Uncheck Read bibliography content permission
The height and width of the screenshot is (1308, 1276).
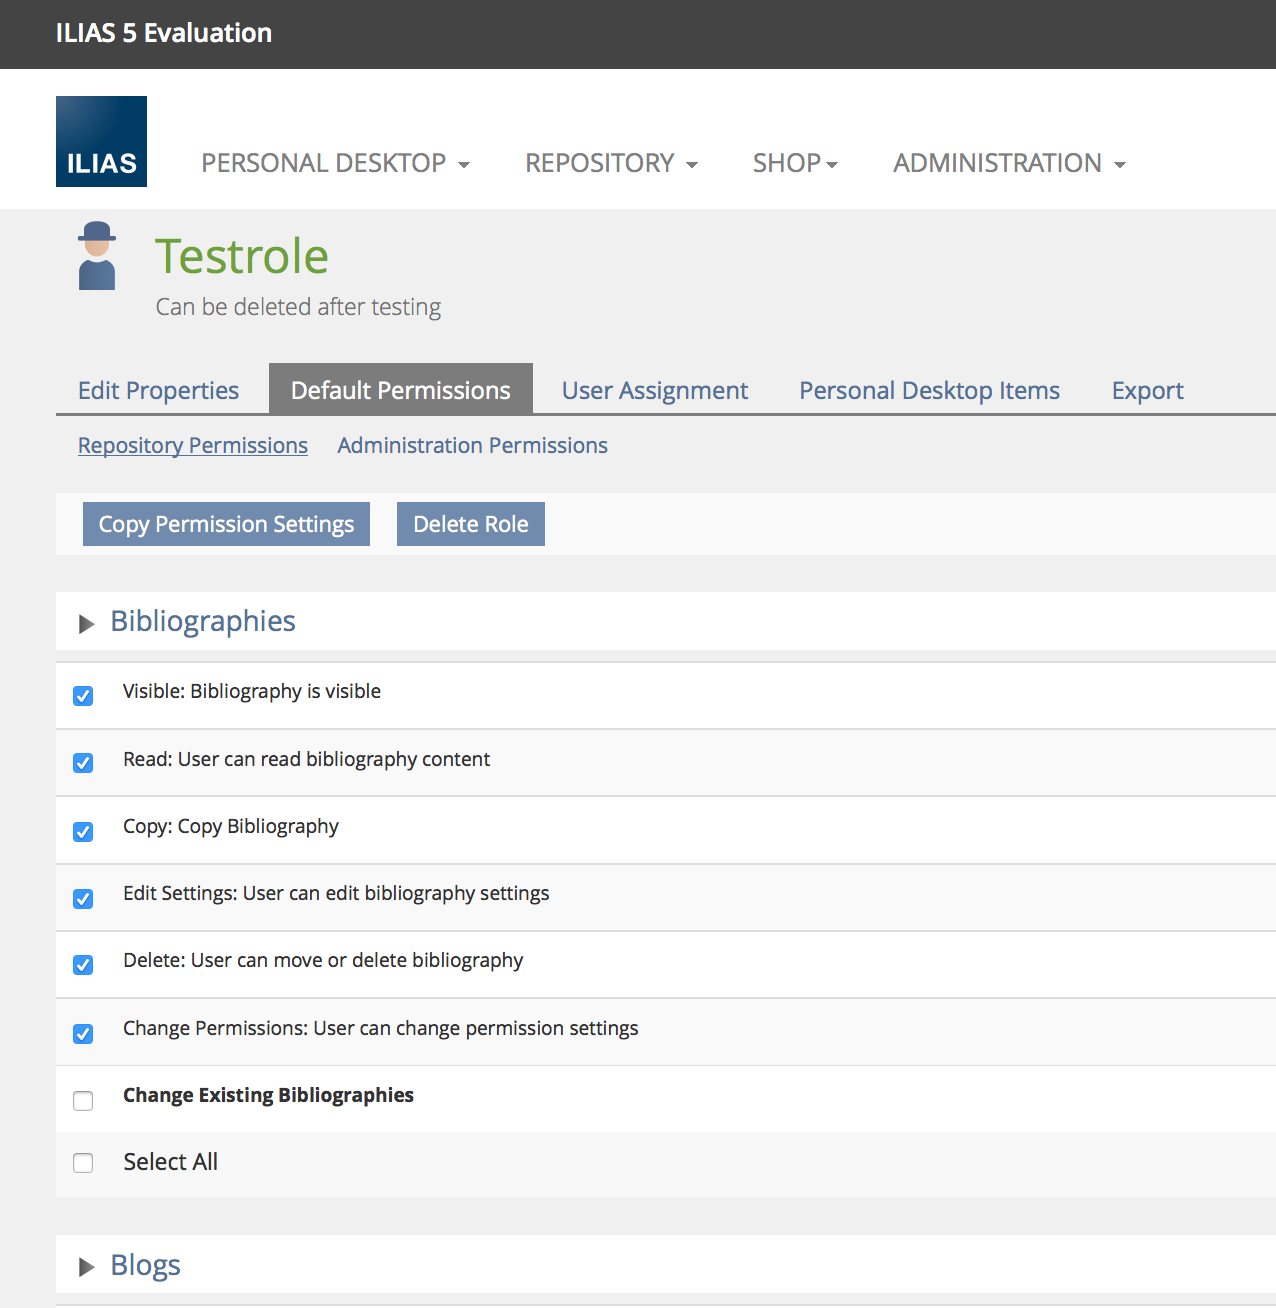(83, 763)
